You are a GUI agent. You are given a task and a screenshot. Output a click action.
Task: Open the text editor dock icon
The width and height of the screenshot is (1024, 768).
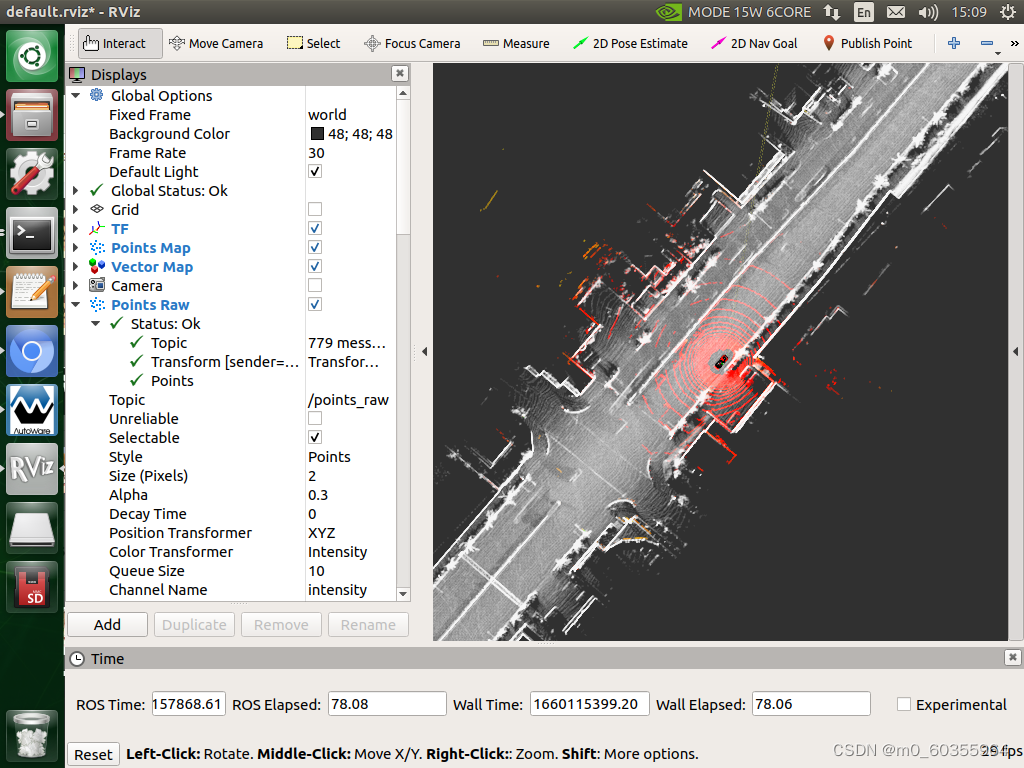point(32,292)
